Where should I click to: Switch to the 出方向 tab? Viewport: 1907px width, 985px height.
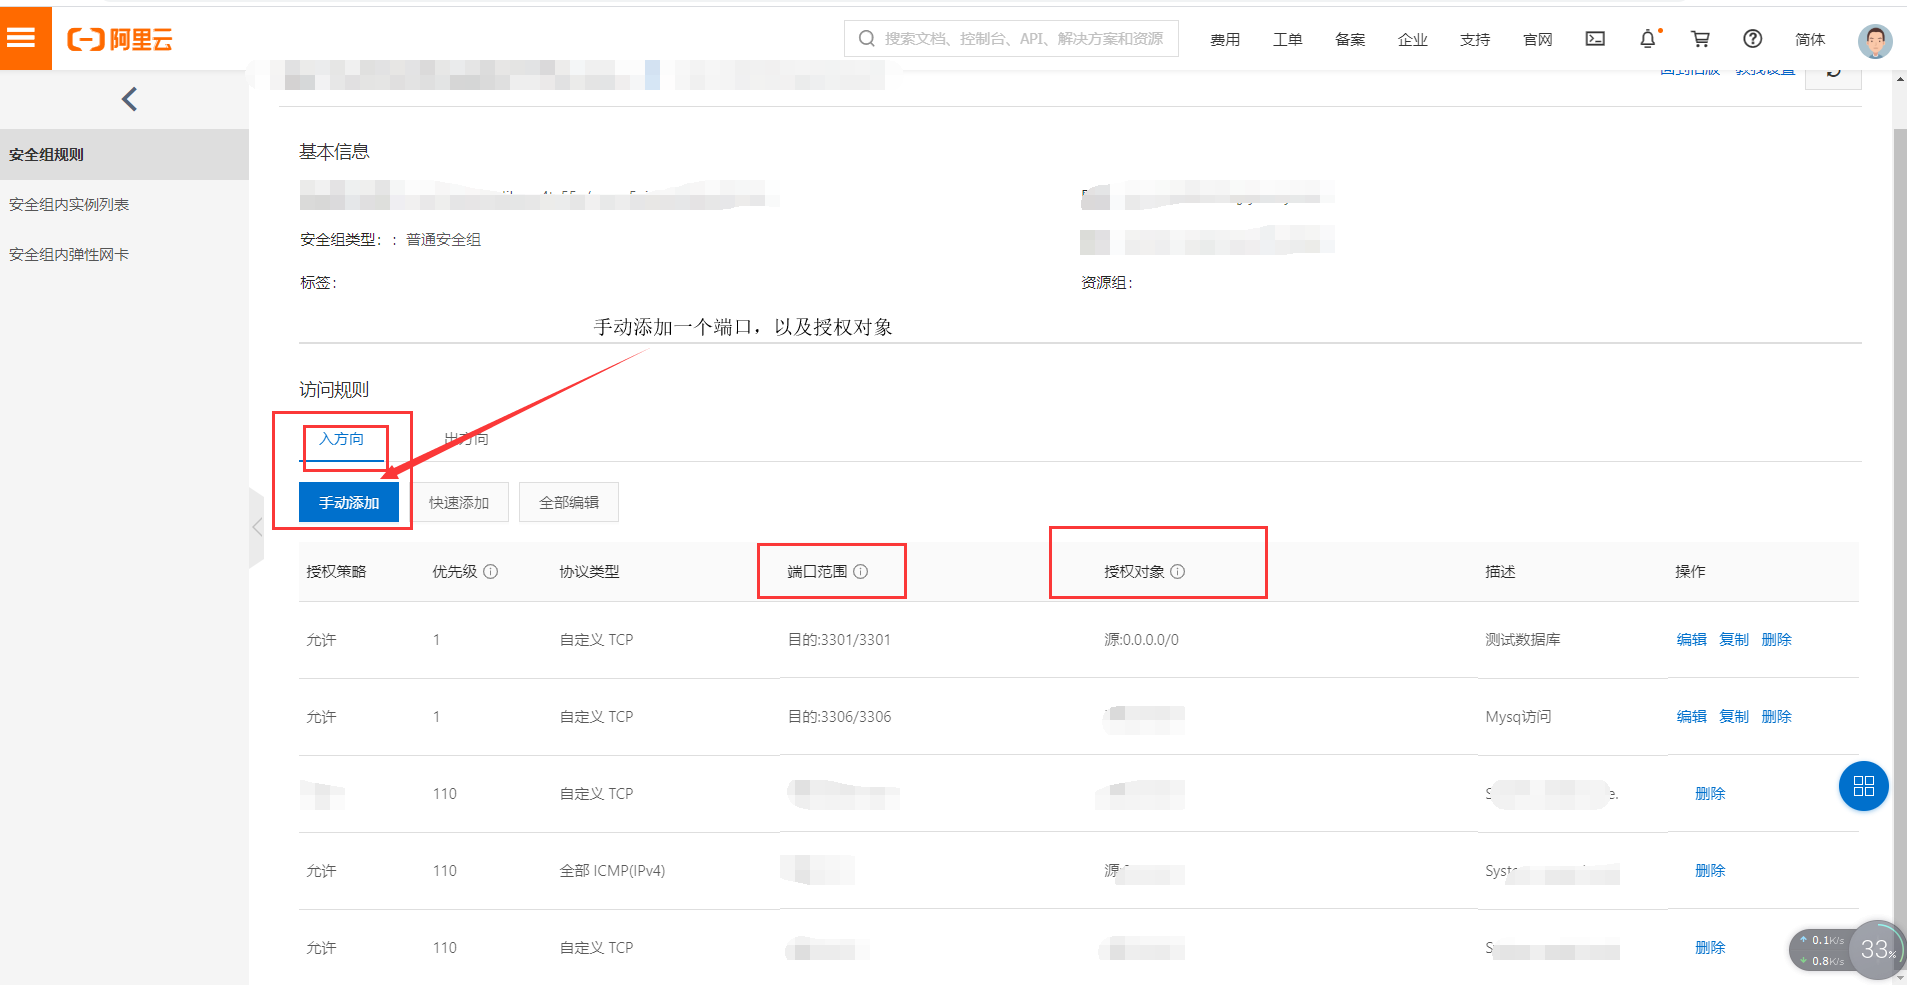(465, 438)
